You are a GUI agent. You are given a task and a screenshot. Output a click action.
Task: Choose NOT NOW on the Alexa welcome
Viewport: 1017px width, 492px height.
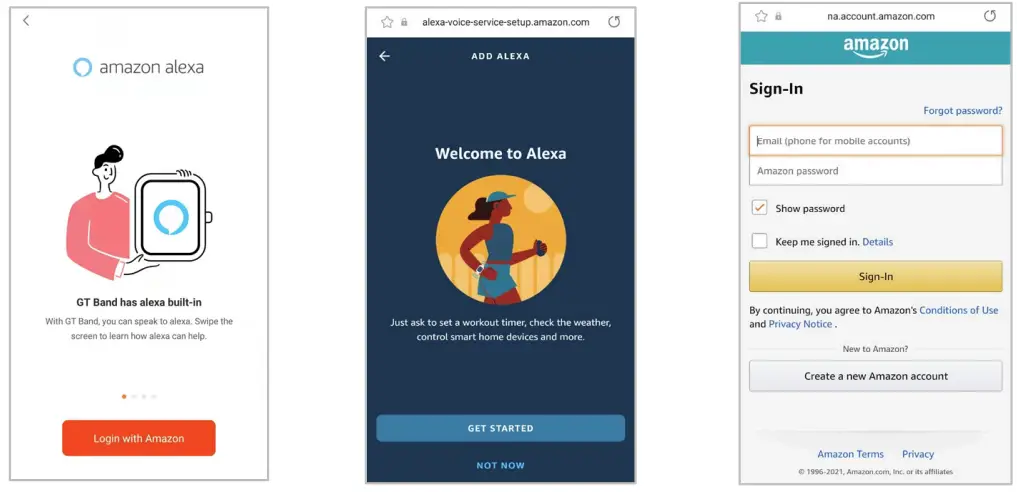click(x=501, y=465)
